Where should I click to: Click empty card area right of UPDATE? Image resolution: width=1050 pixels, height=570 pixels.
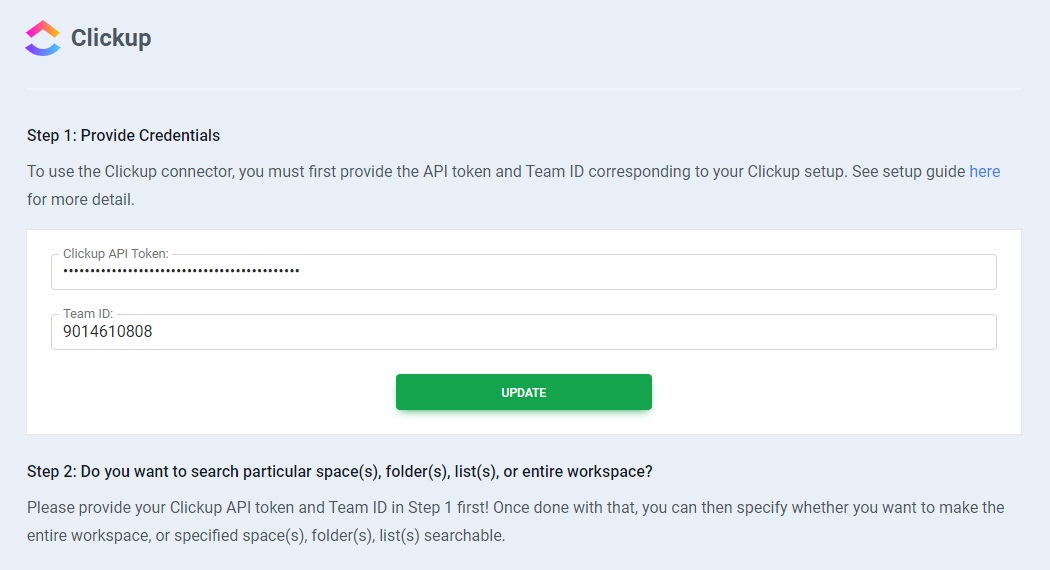coord(830,392)
